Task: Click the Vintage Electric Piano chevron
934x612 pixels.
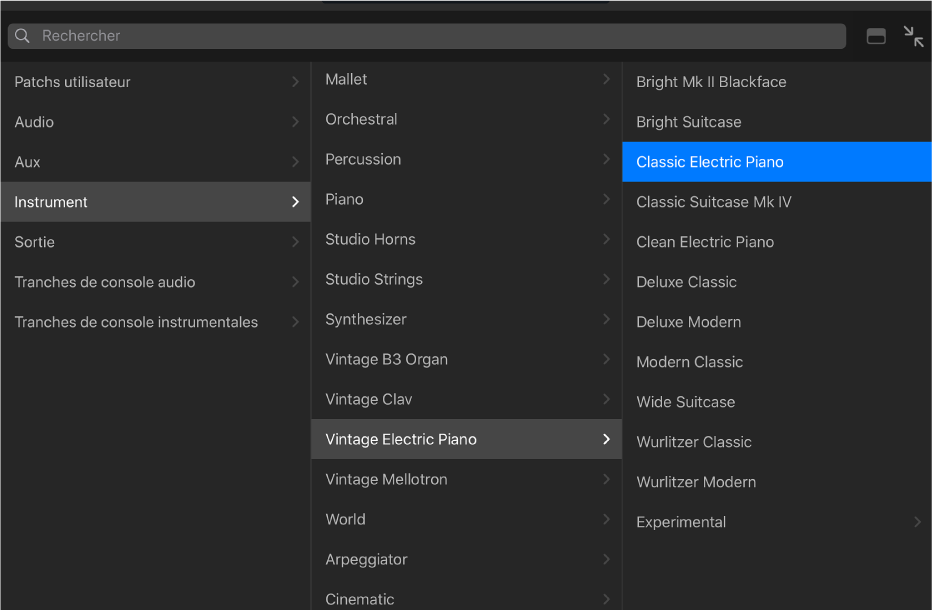Action: [606, 439]
